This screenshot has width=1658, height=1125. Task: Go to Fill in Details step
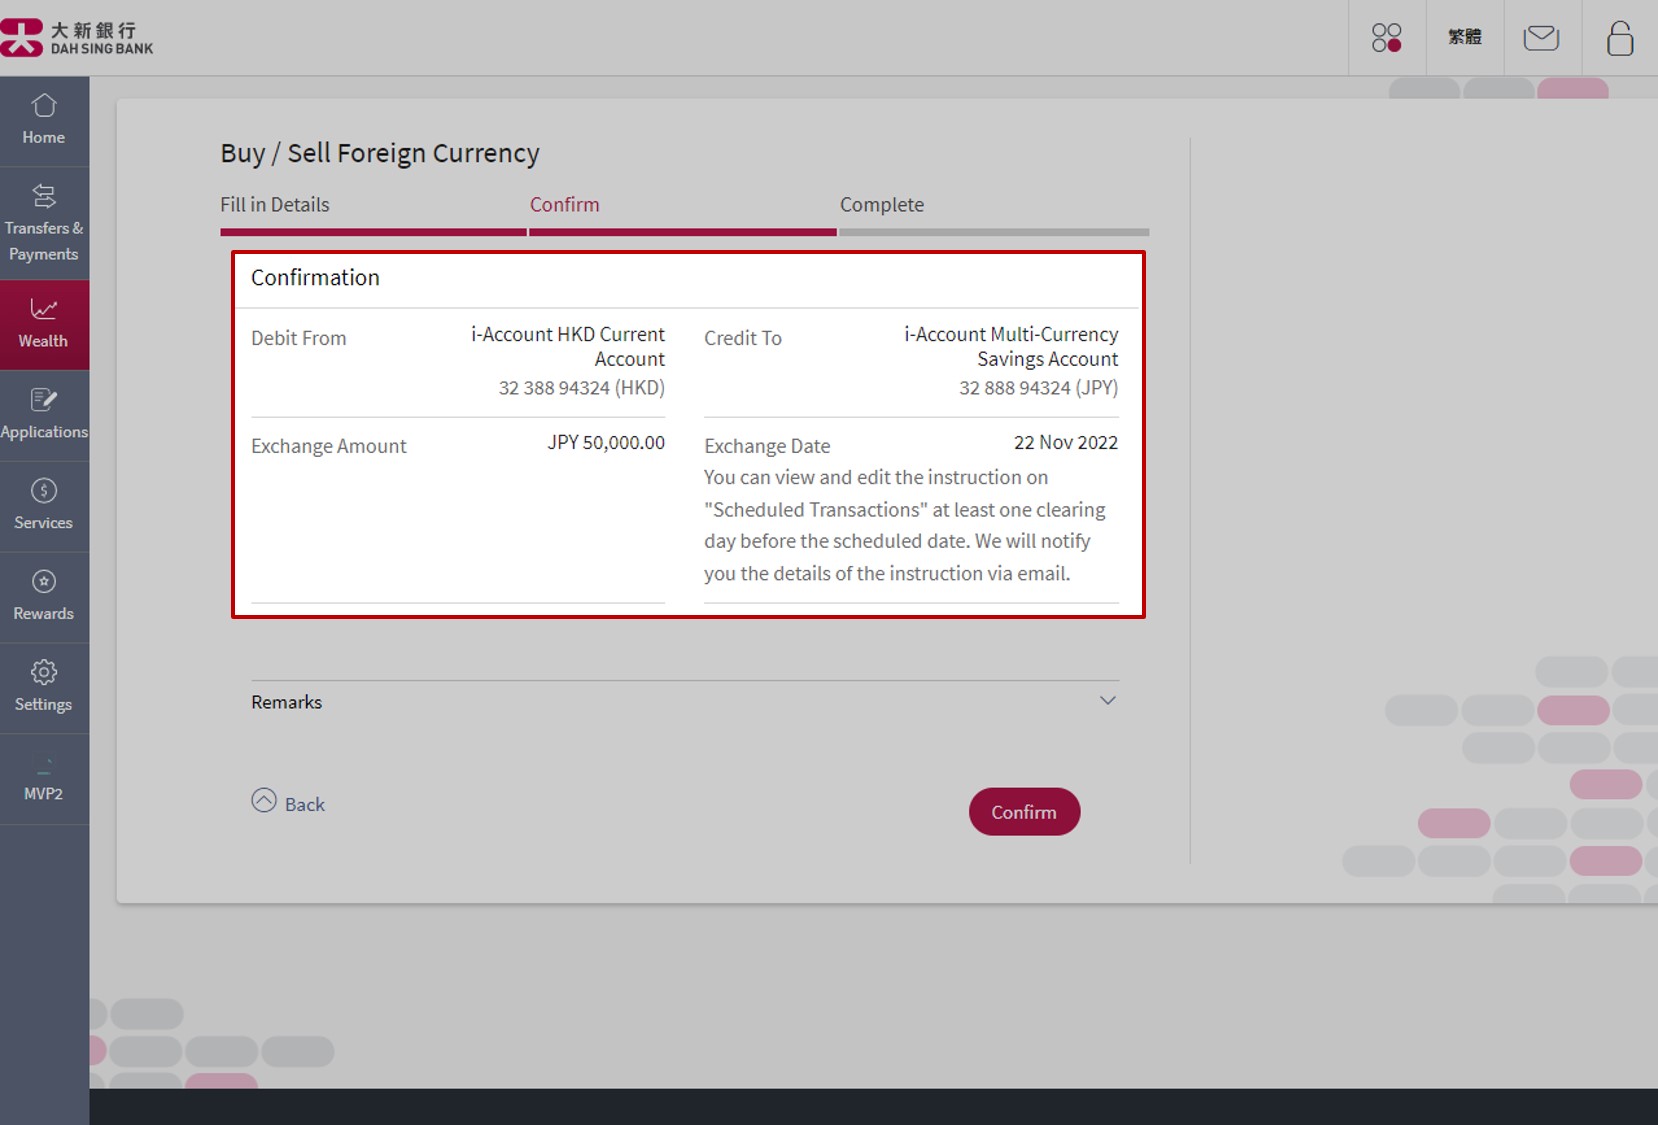275,204
